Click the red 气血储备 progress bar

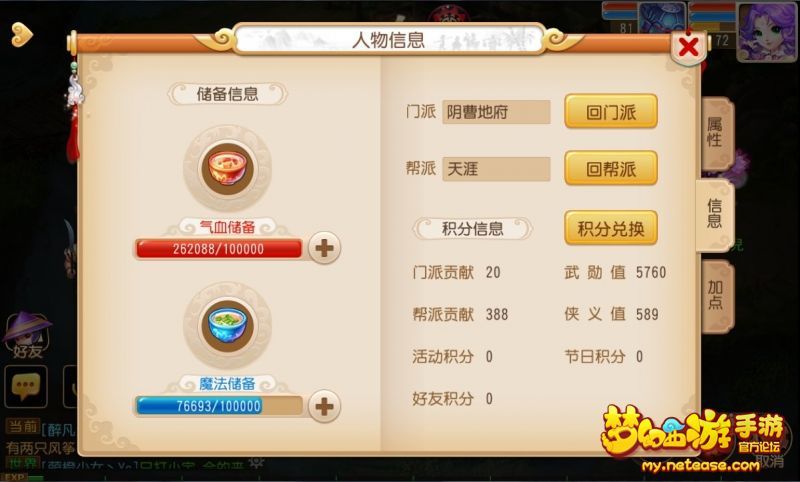click(219, 249)
